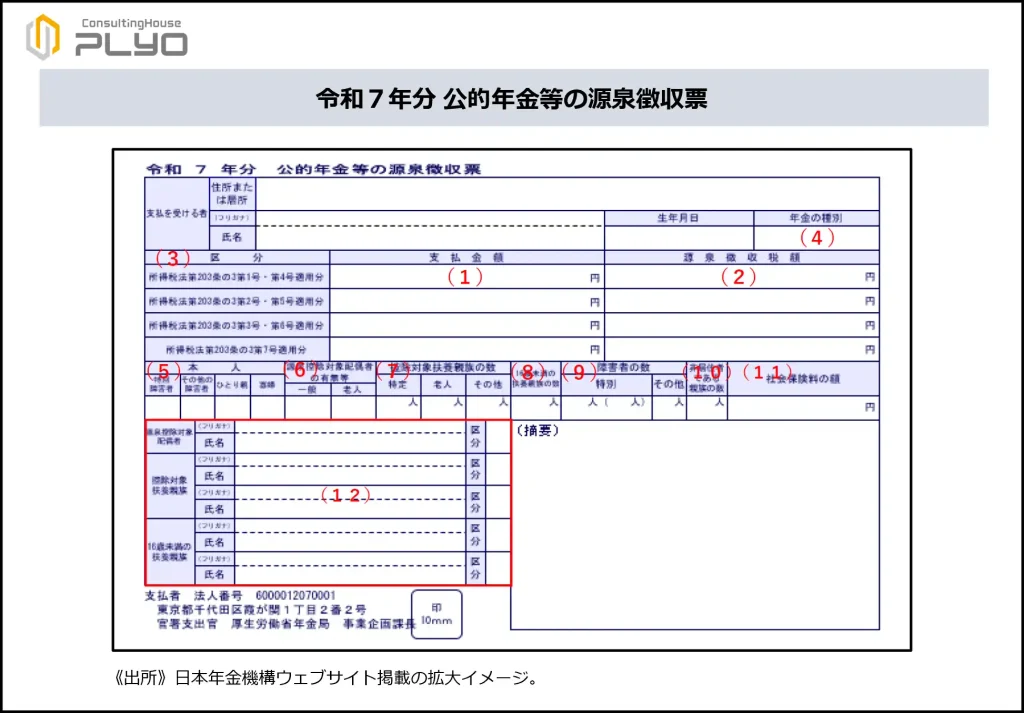Click the red marker (11) near 社会保険料の額

pyautogui.click(x=766, y=371)
